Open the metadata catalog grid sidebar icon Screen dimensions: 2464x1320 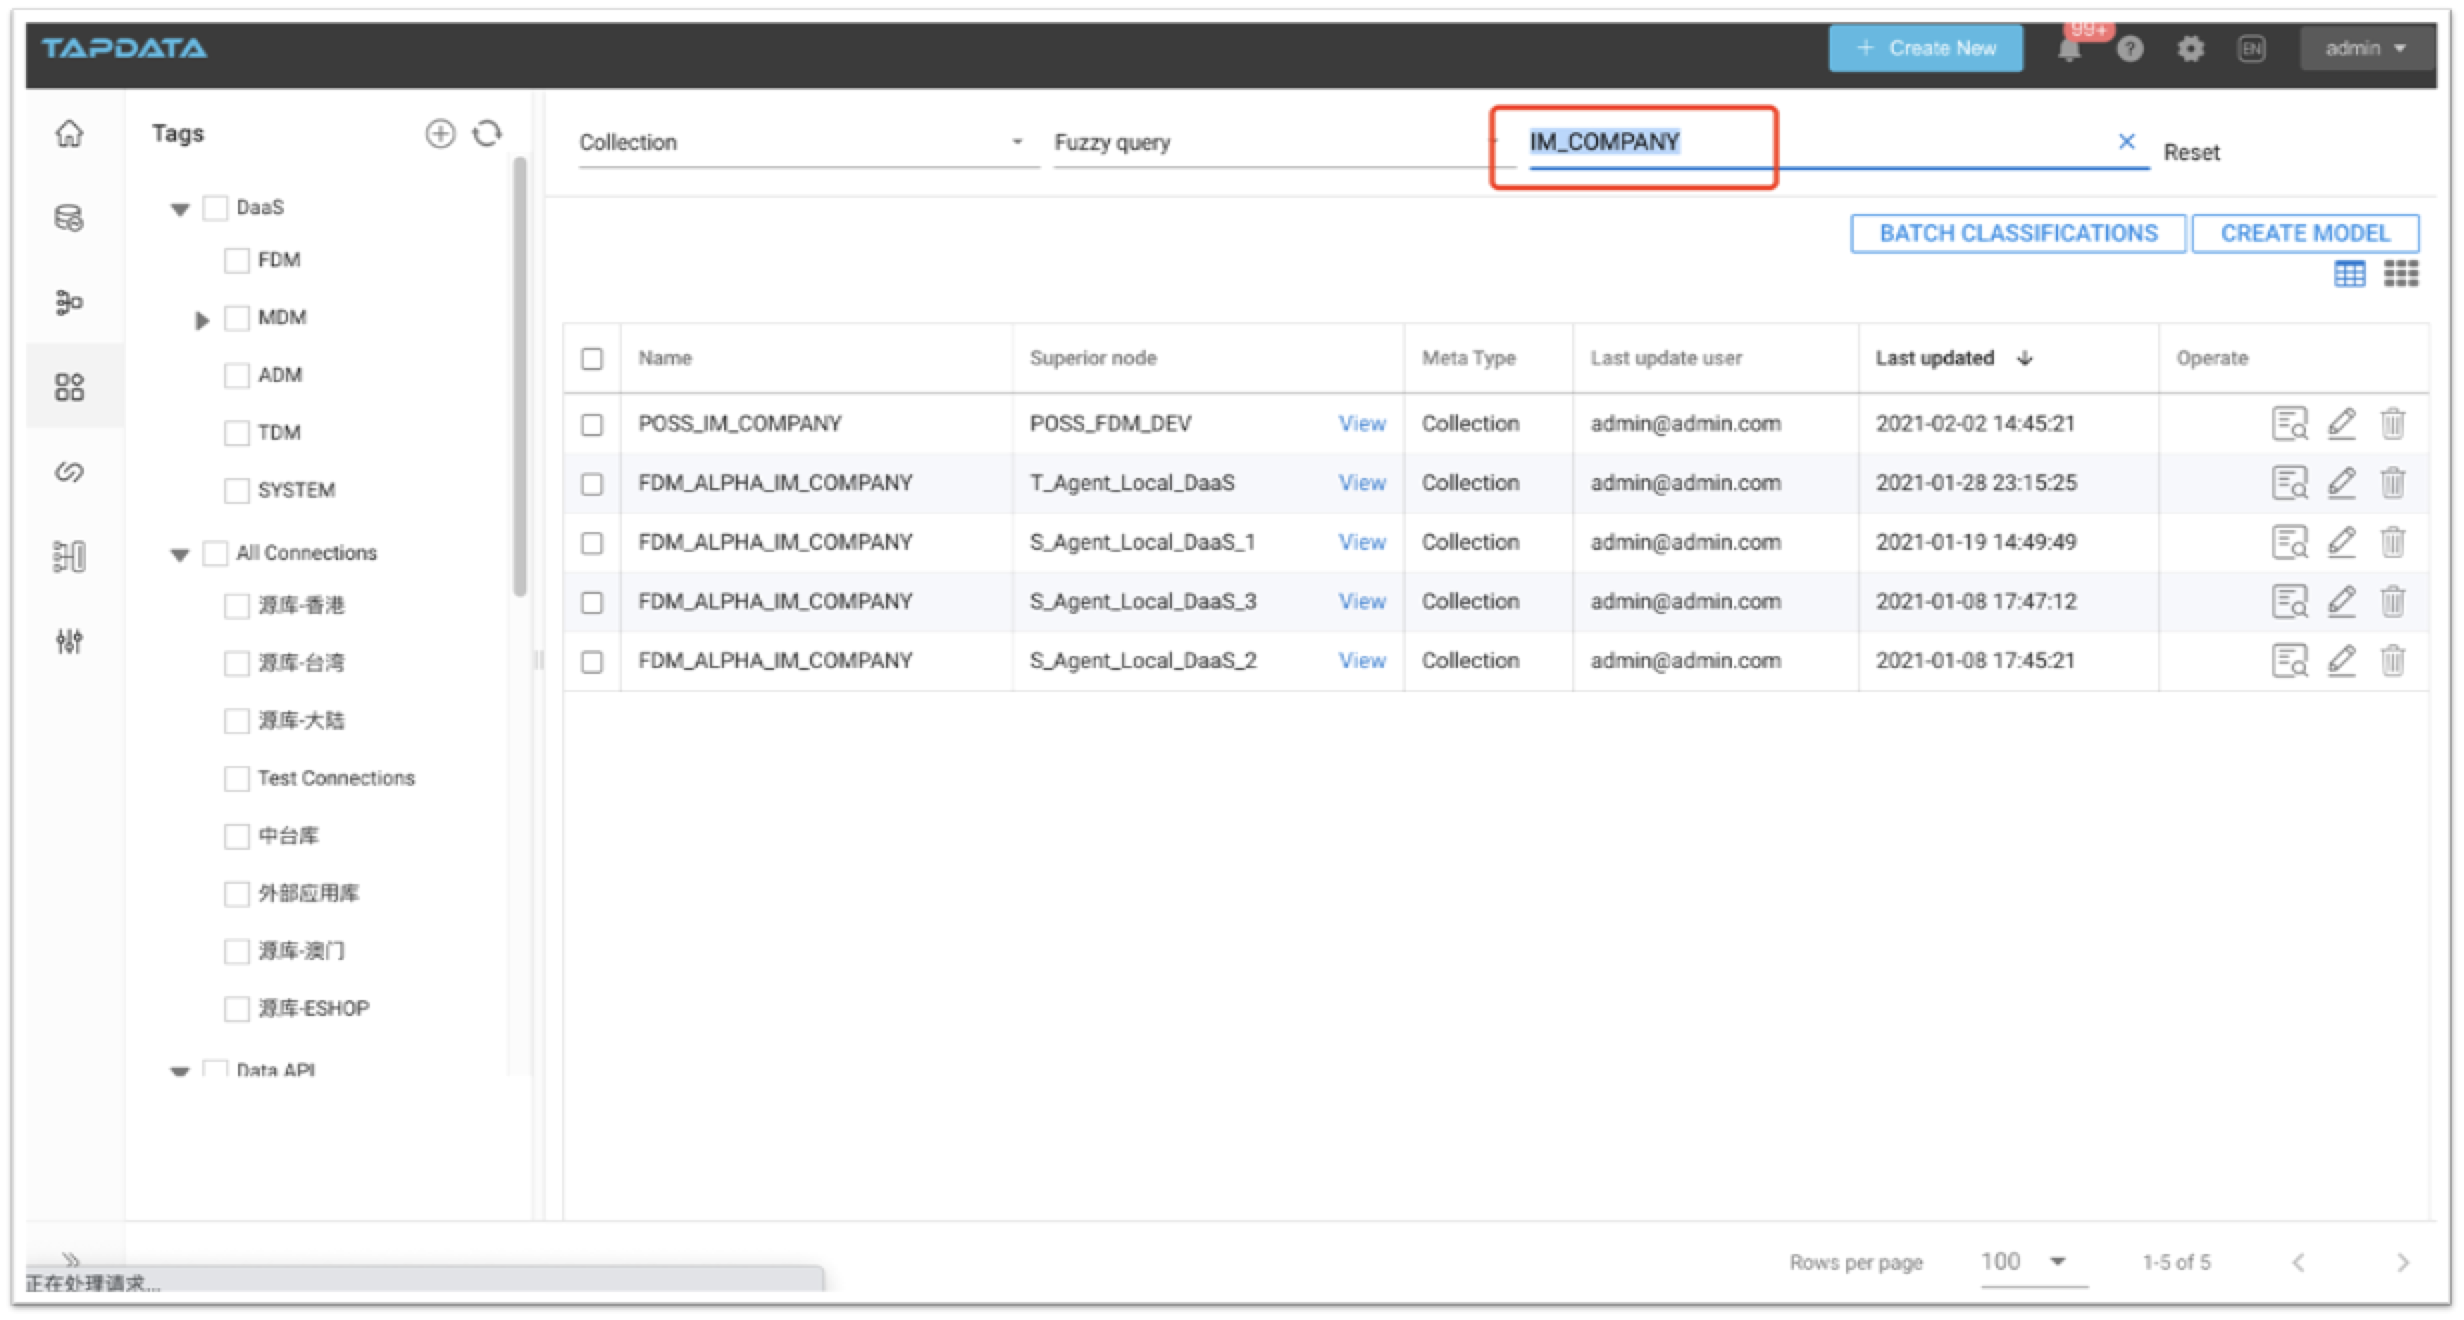[69, 387]
